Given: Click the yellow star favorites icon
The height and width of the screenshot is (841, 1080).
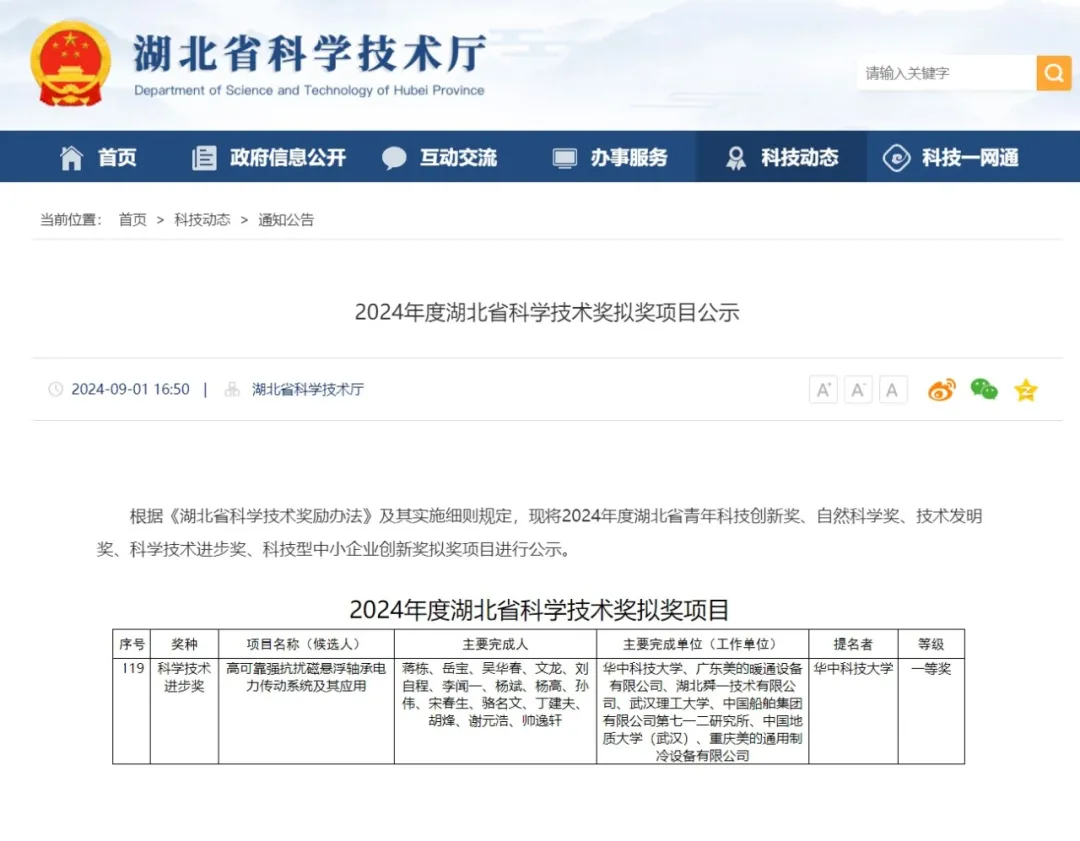Looking at the screenshot, I should click(x=1026, y=390).
